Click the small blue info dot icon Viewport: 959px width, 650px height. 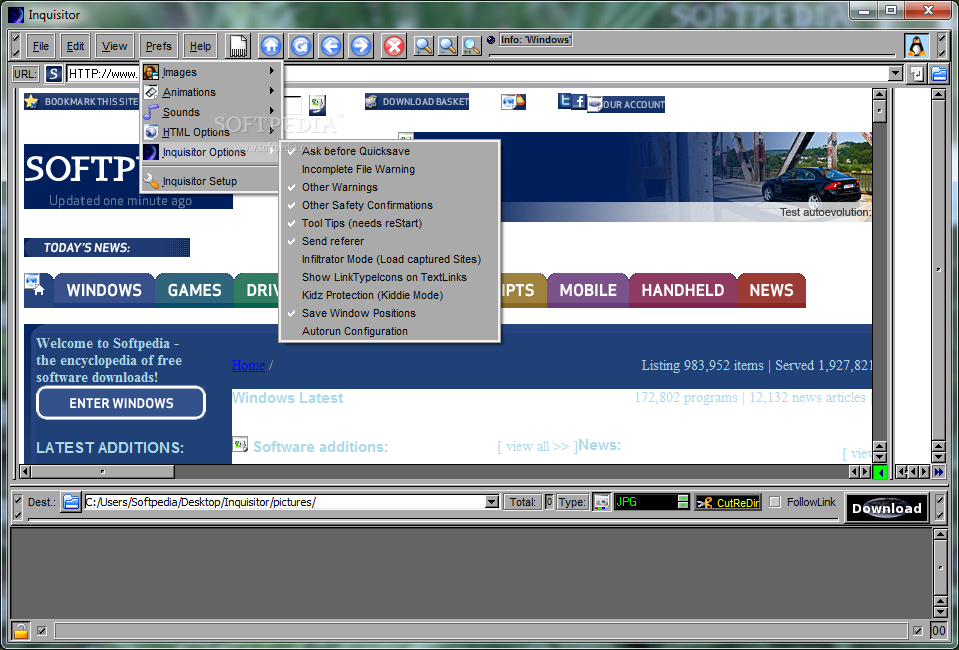pos(491,40)
